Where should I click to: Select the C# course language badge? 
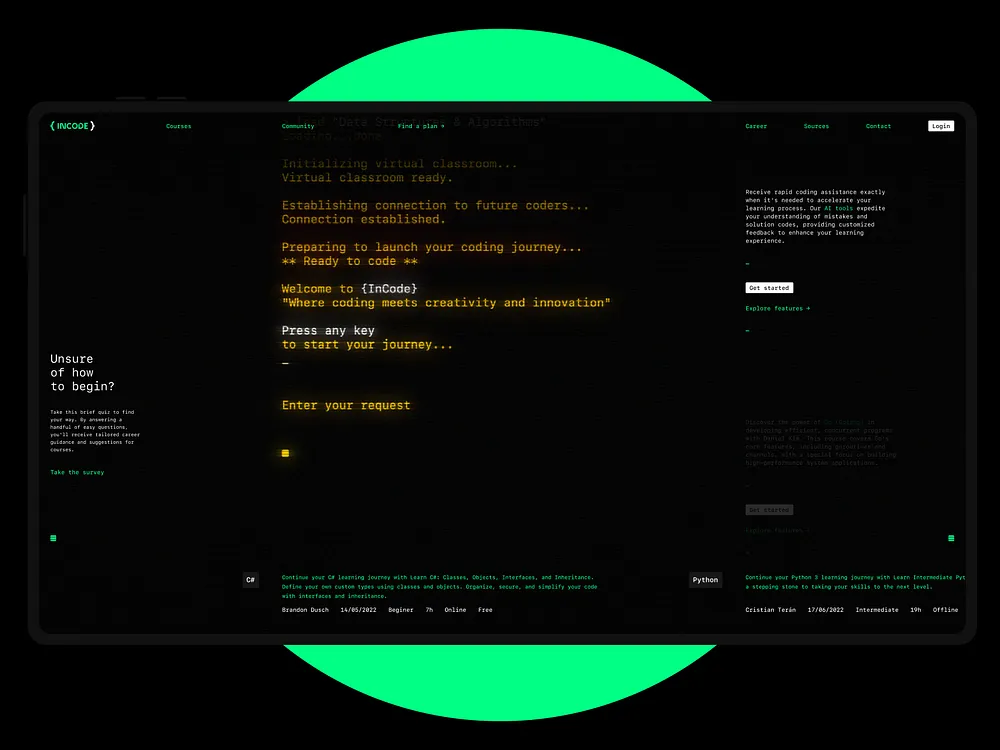(251, 579)
